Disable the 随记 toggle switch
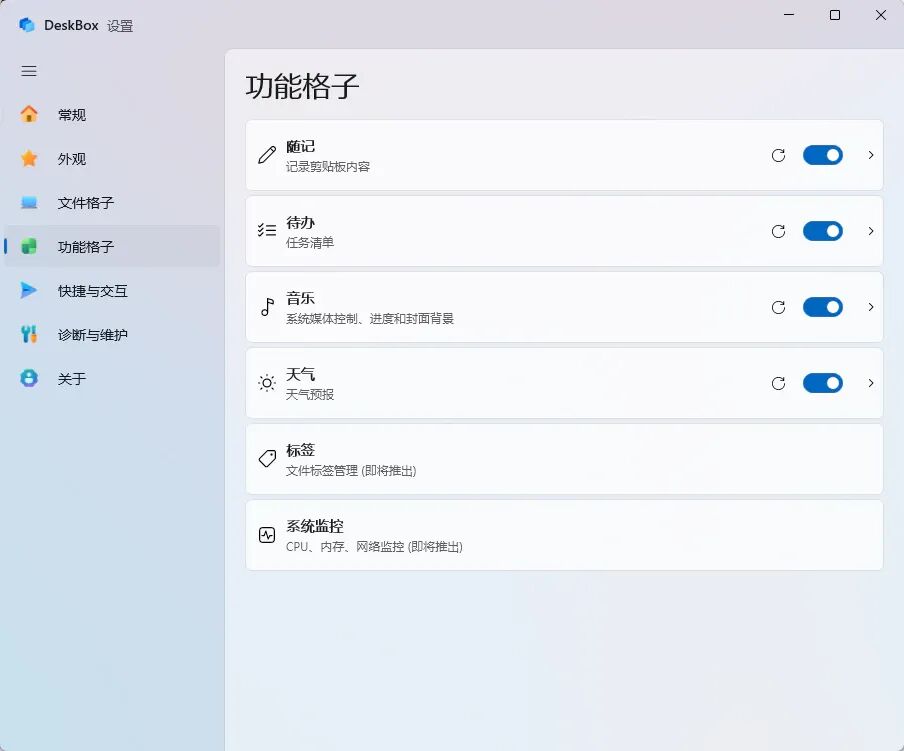The height and width of the screenshot is (751, 904). click(x=823, y=155)
